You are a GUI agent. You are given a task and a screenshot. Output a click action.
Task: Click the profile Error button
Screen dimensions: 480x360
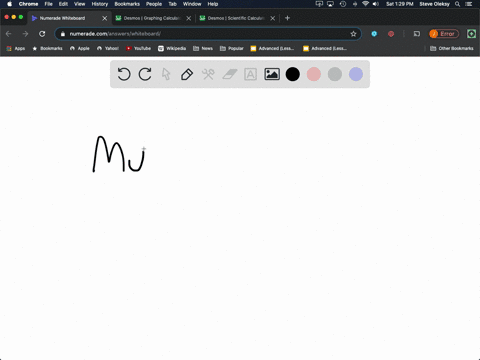pyautogui.click(x=444, y=34)
